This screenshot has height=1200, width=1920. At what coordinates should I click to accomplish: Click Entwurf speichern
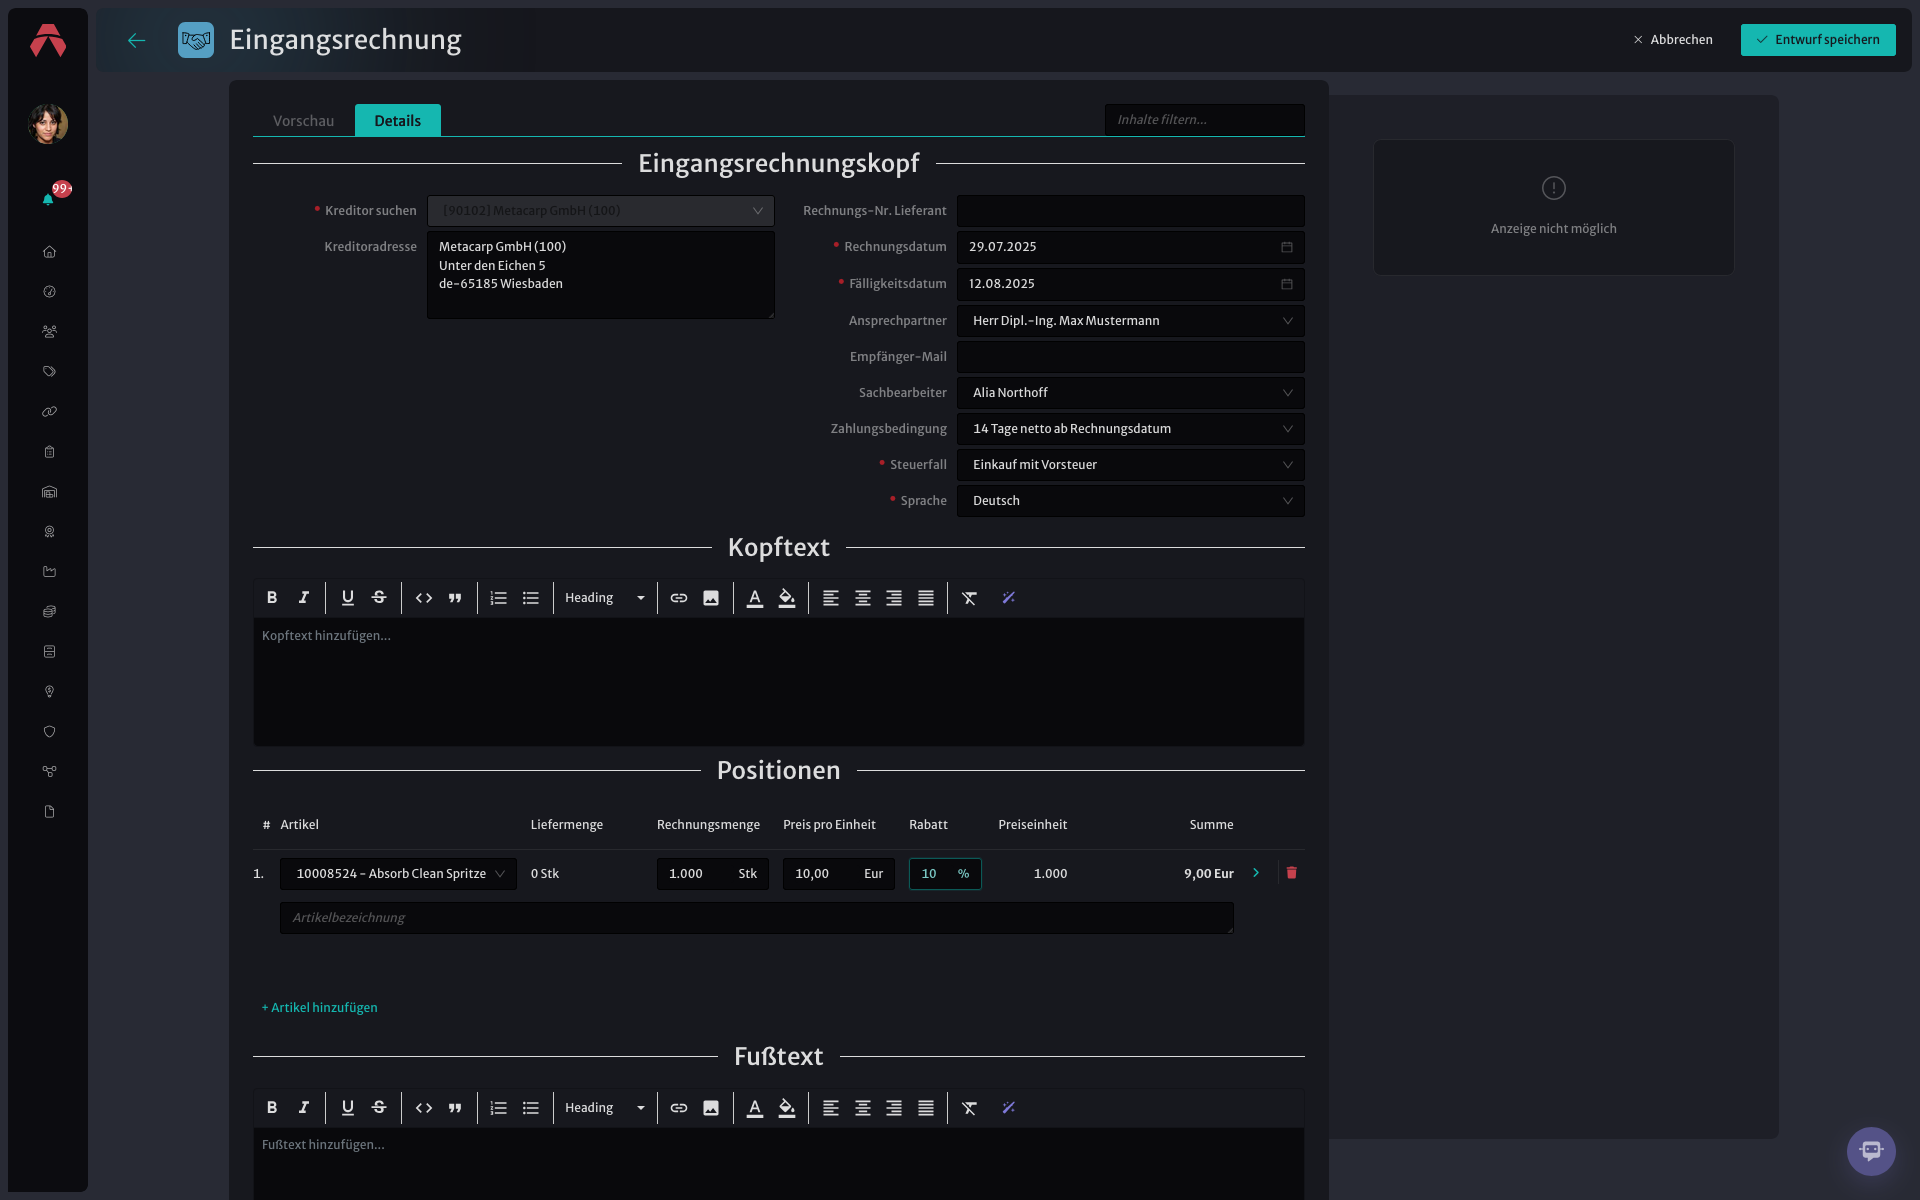coord(1818,40)
